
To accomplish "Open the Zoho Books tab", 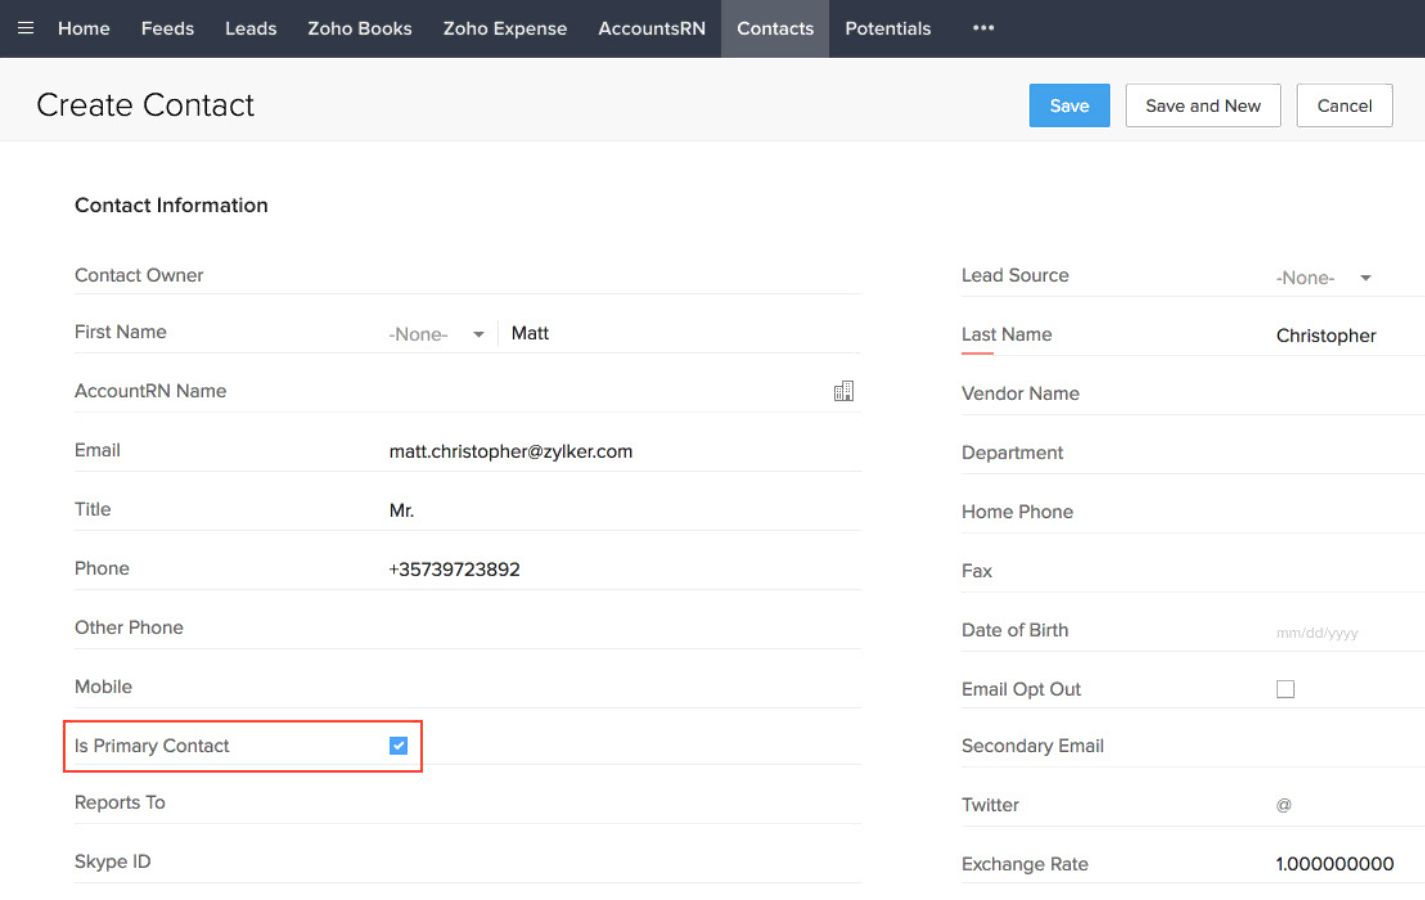I will pyautogui.click(x=359, y=28).
